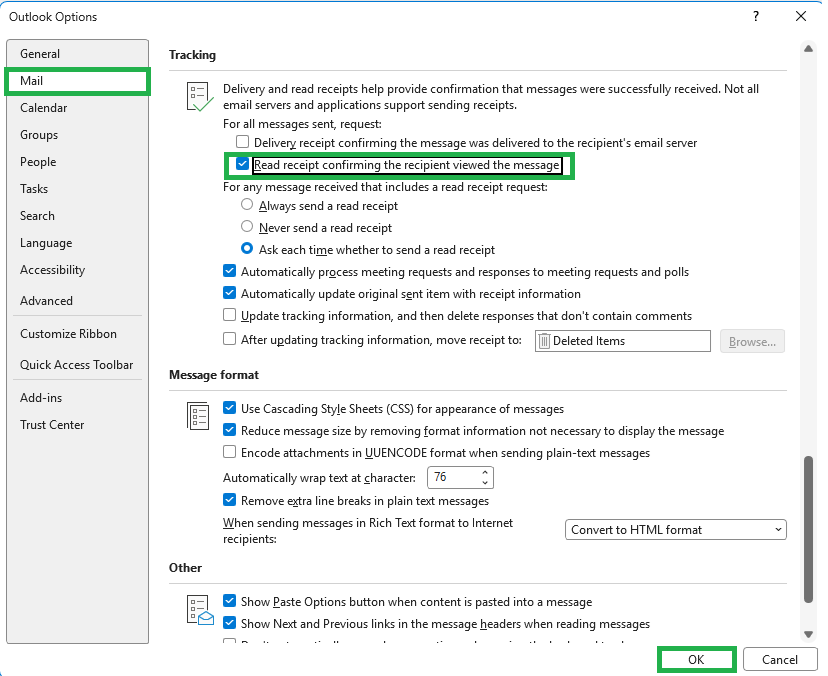Viewport: 828px width, 676px height.
Task: Toggle Show Next and Previous links checkbox
Action: (229, 623)
